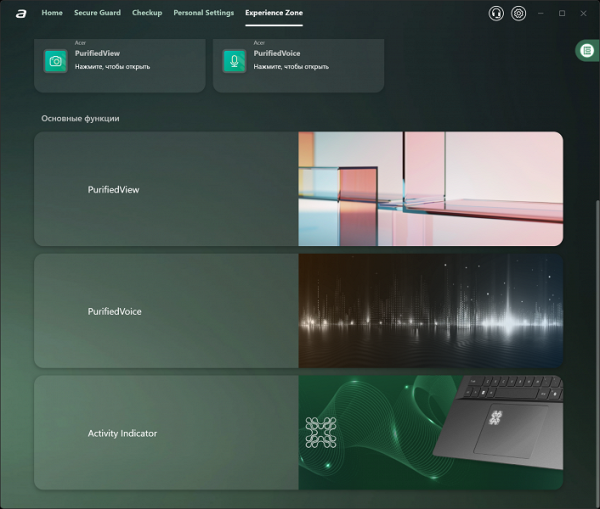Viewport: 600px width, 509px height.
Task: Go to the Home tab
Action: coord(52,13)
